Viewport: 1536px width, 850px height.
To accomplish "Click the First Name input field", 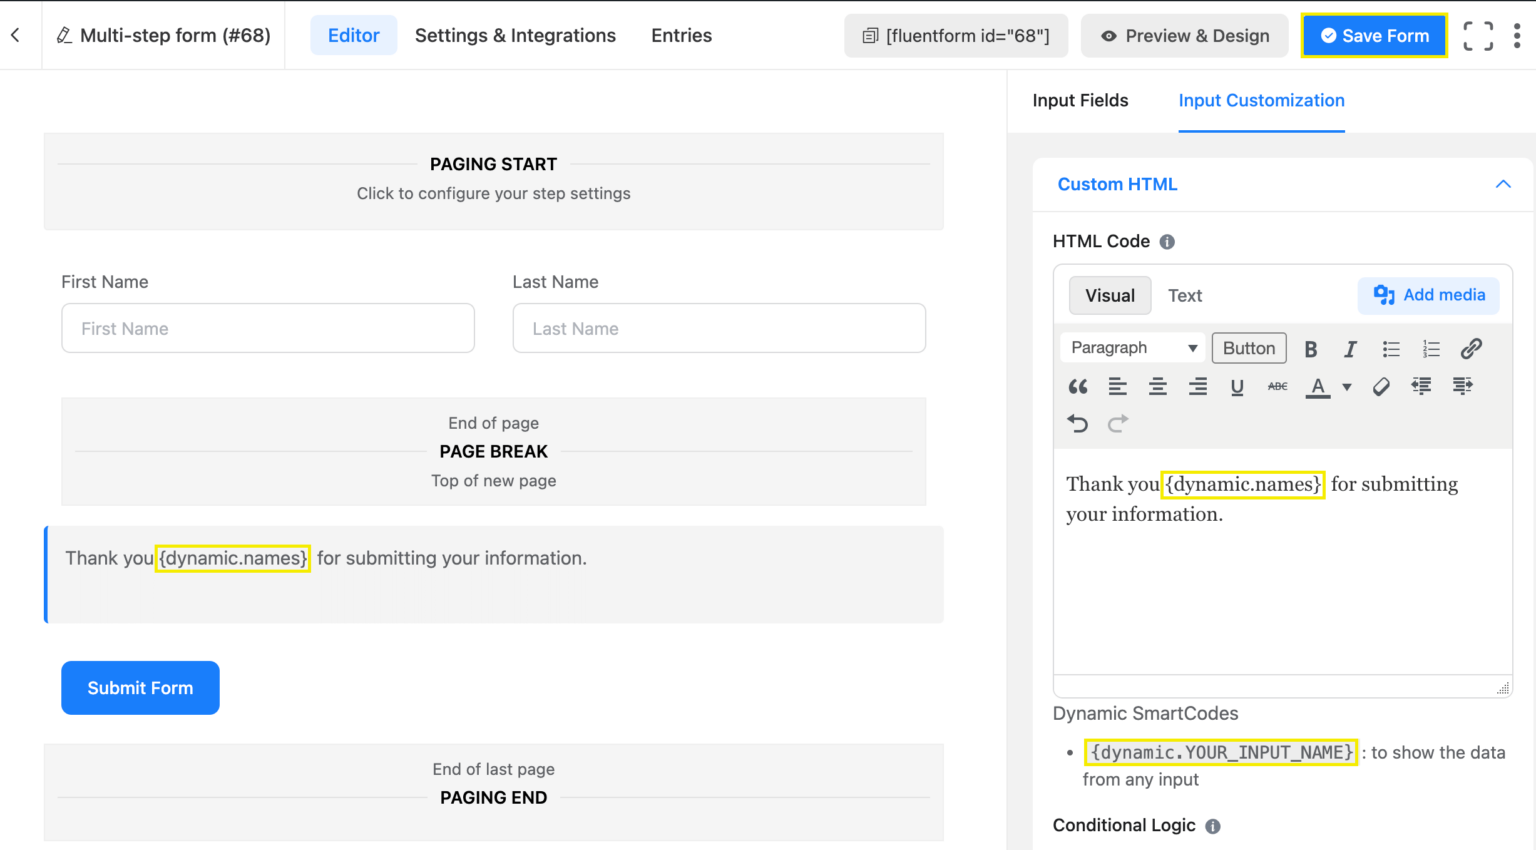I will pyautogui.click(x=267, y=328).
